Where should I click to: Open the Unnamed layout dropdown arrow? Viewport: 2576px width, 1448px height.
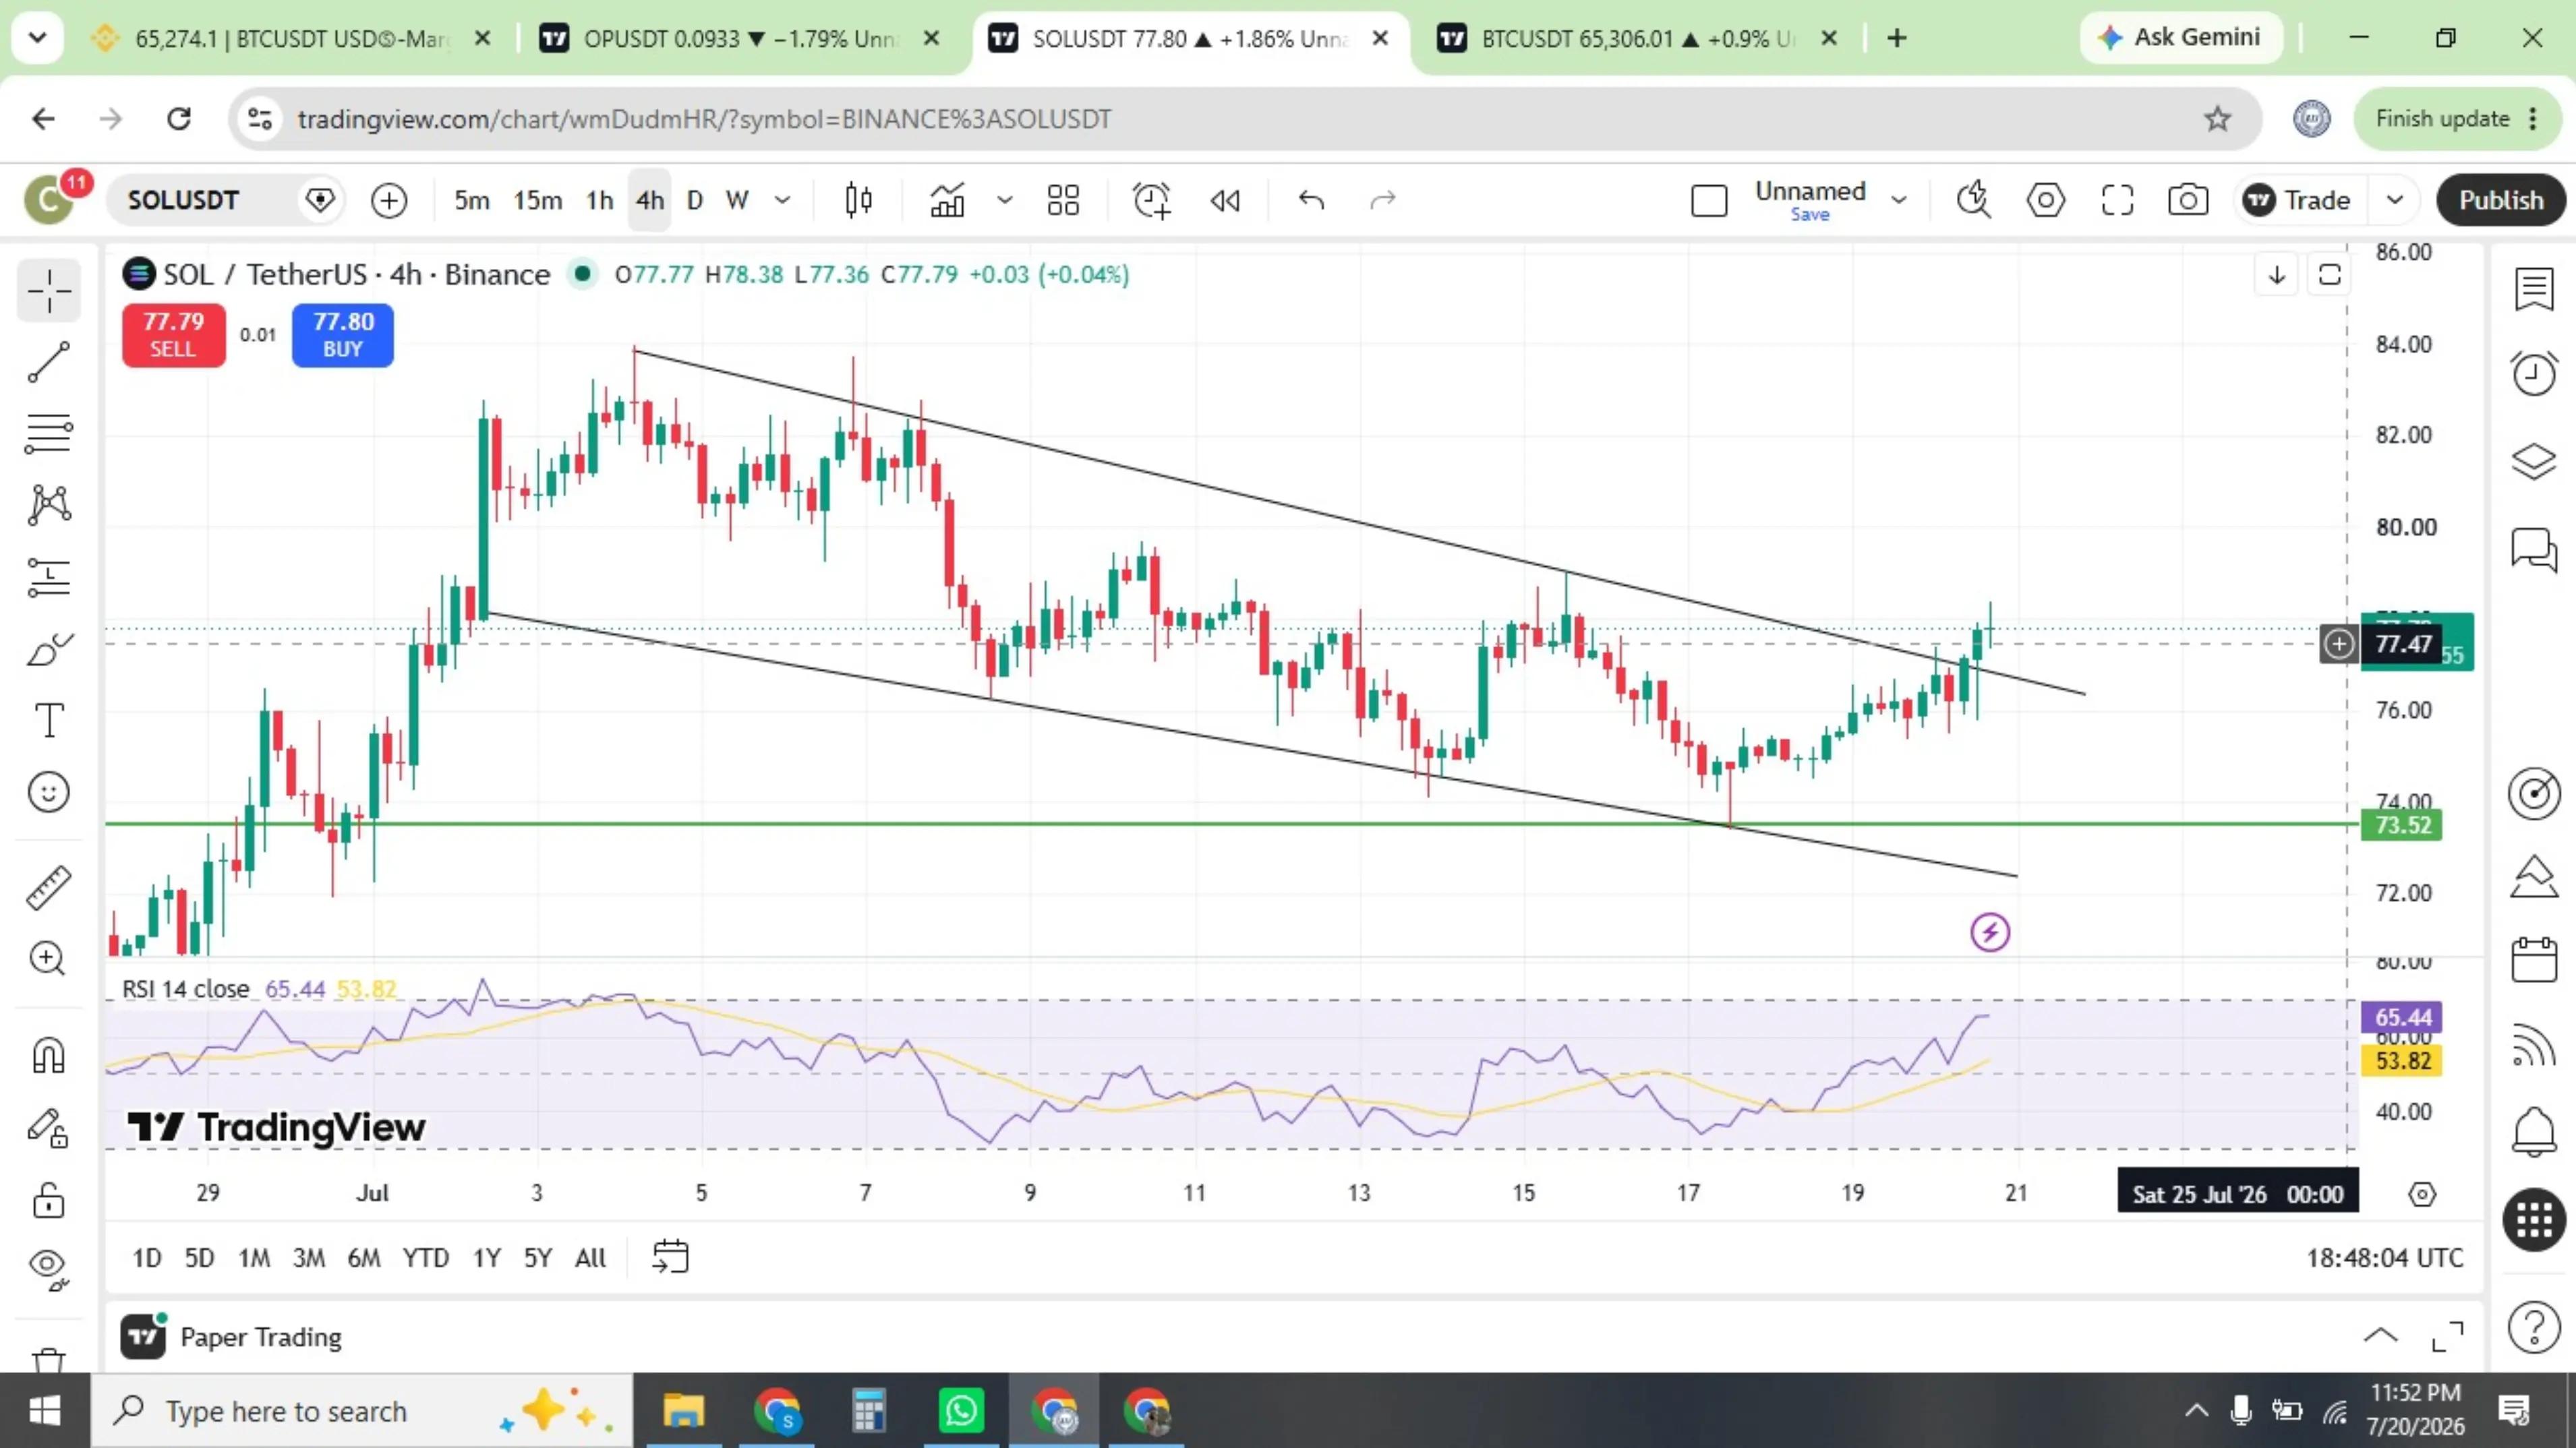tap(1898, 200)
